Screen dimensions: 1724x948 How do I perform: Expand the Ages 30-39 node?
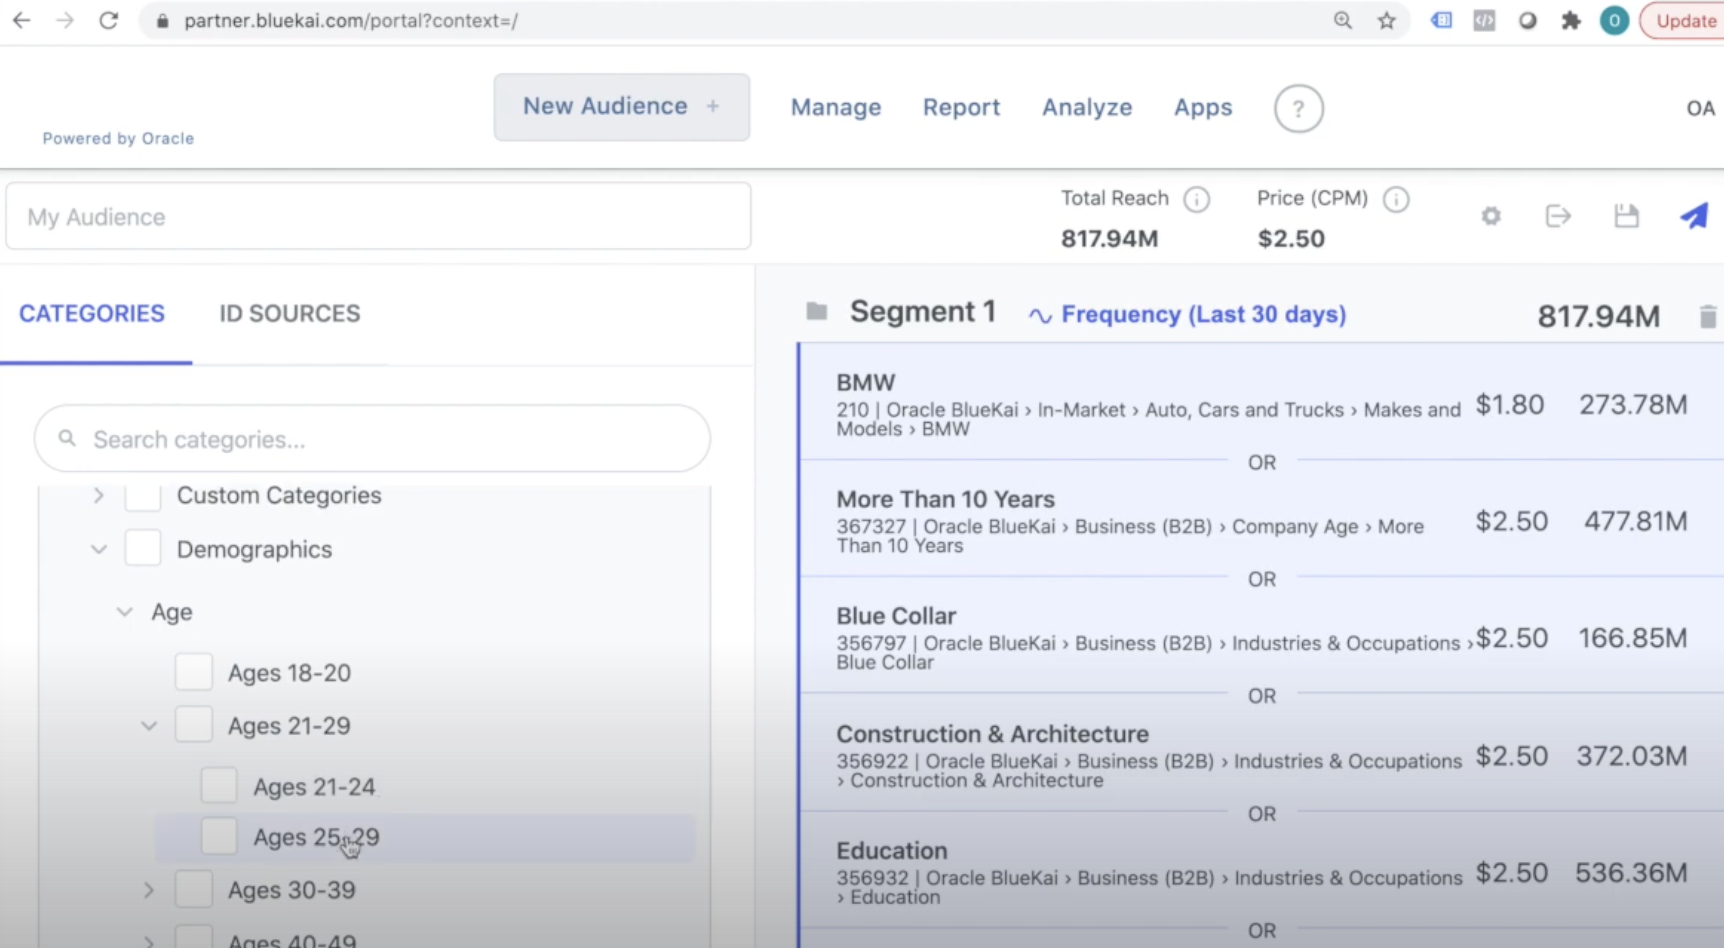(149, 889)
